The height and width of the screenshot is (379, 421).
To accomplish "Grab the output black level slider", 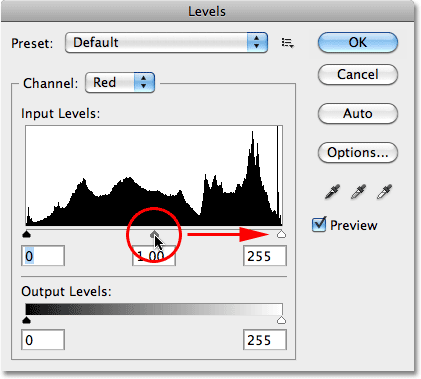I will pos(26,320).
